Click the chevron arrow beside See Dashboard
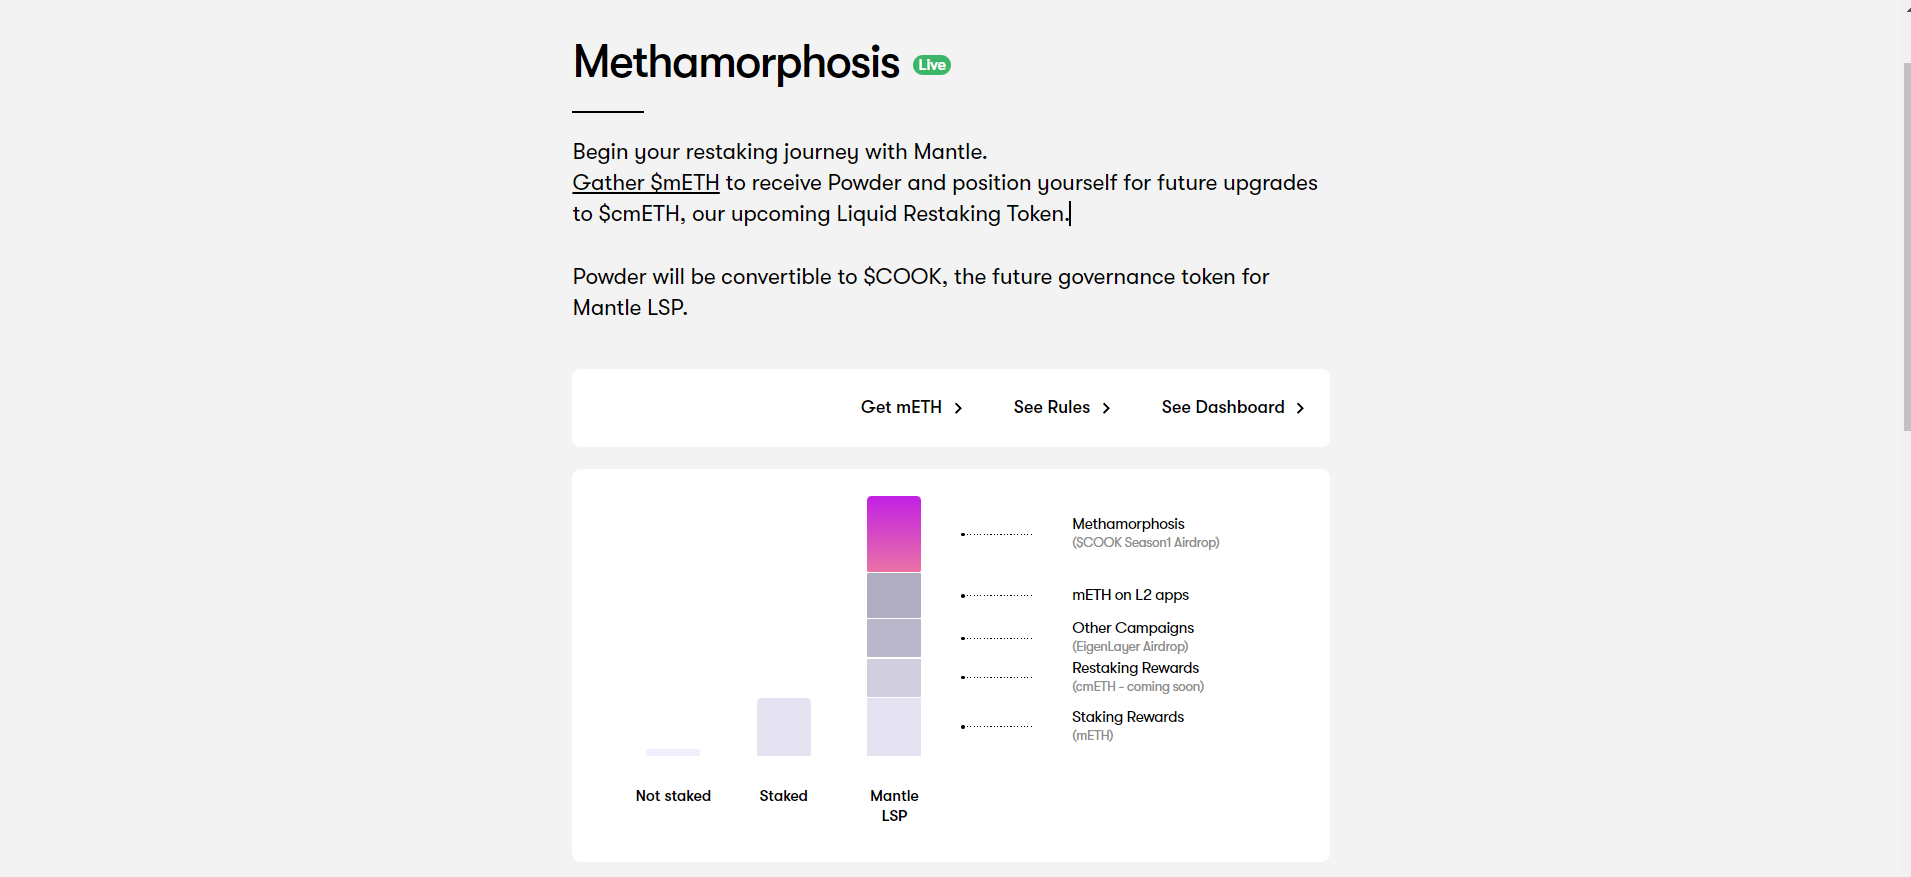 click(1300, 408)
